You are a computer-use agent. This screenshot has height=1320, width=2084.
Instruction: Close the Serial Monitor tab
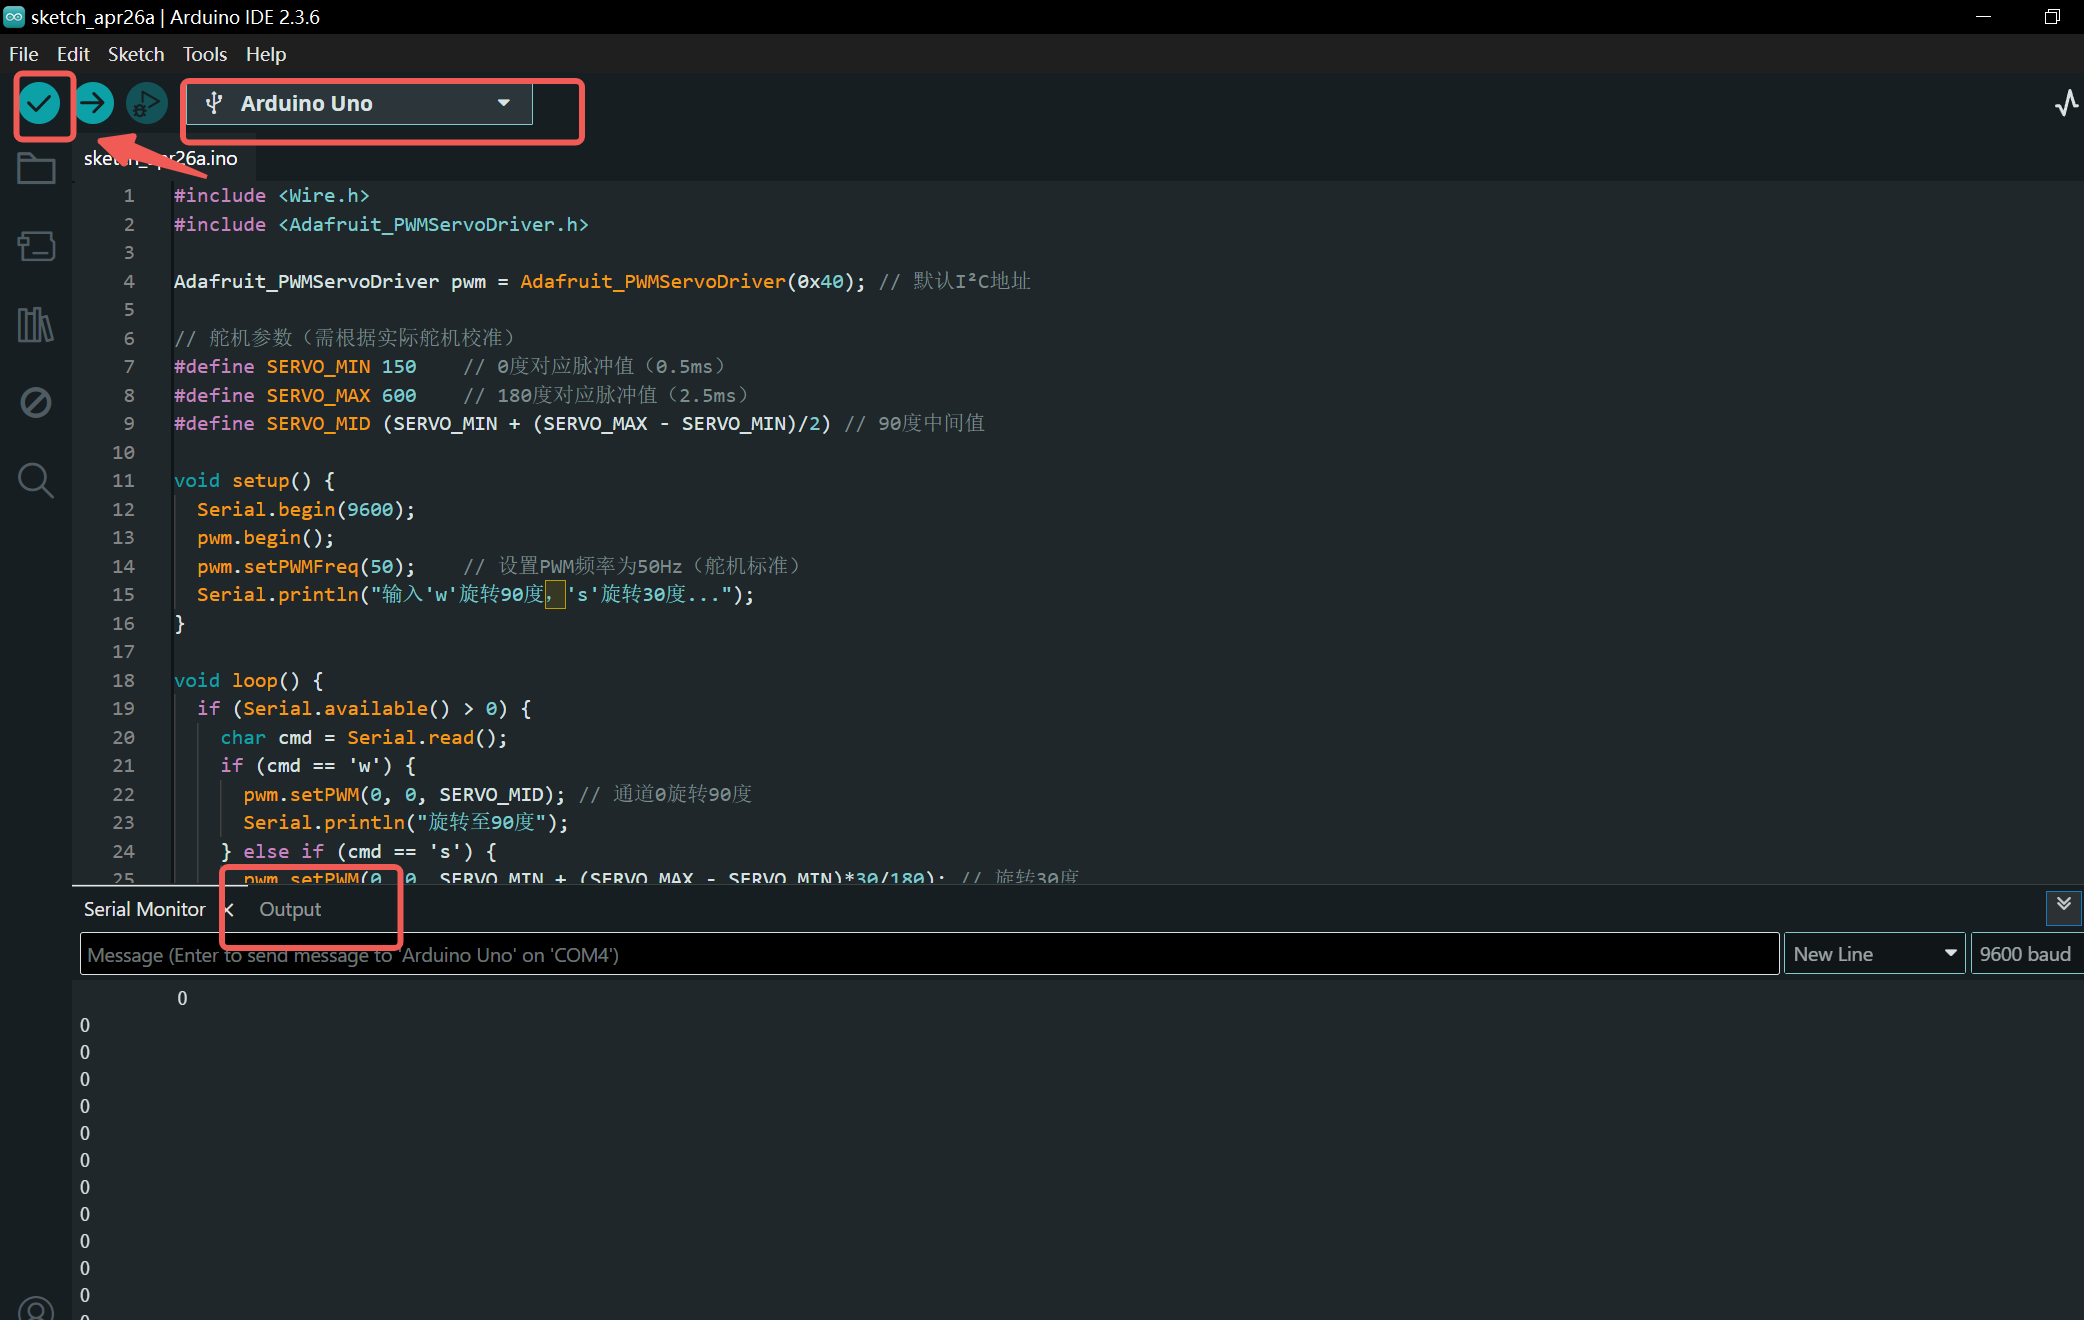coord(229,909)
